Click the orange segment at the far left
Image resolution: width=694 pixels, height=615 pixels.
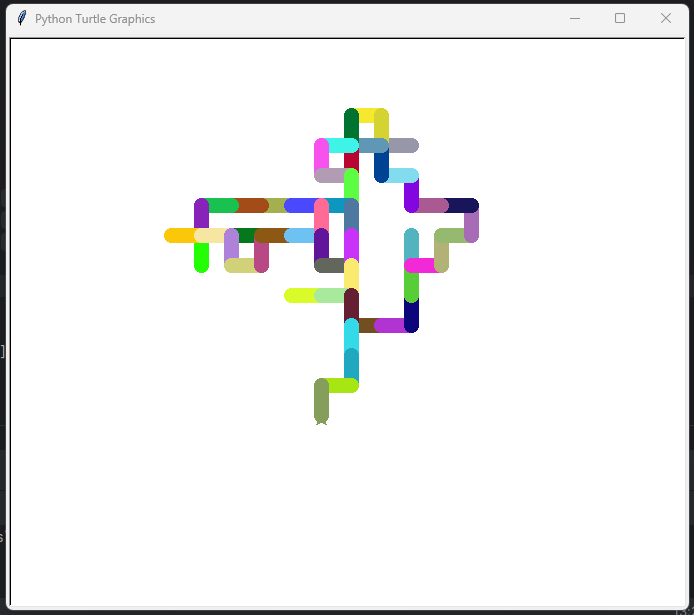pyautogui.click(x=179, y=235)
